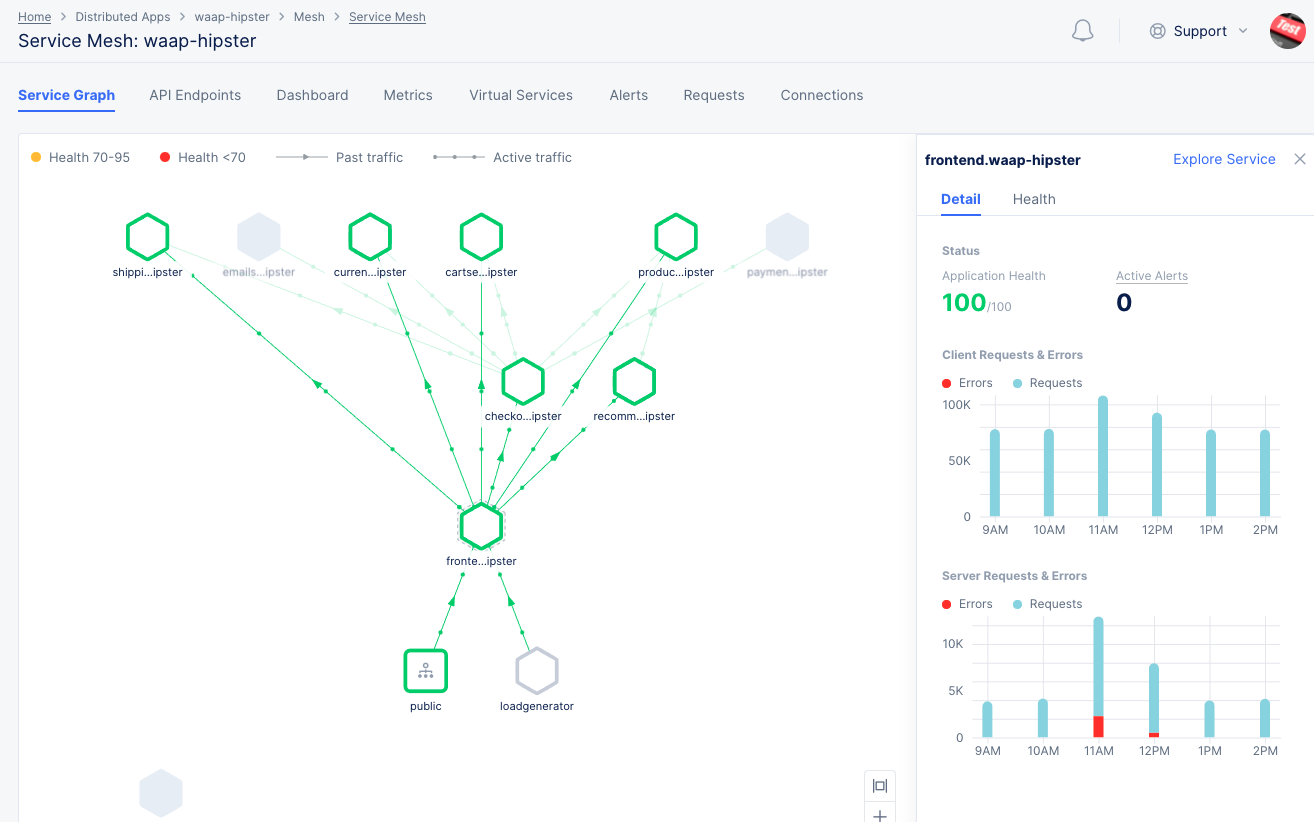This screenshot has width=1314, height=822.
Task: Select the public ingress node icon
Action: (x=425, y=671)
